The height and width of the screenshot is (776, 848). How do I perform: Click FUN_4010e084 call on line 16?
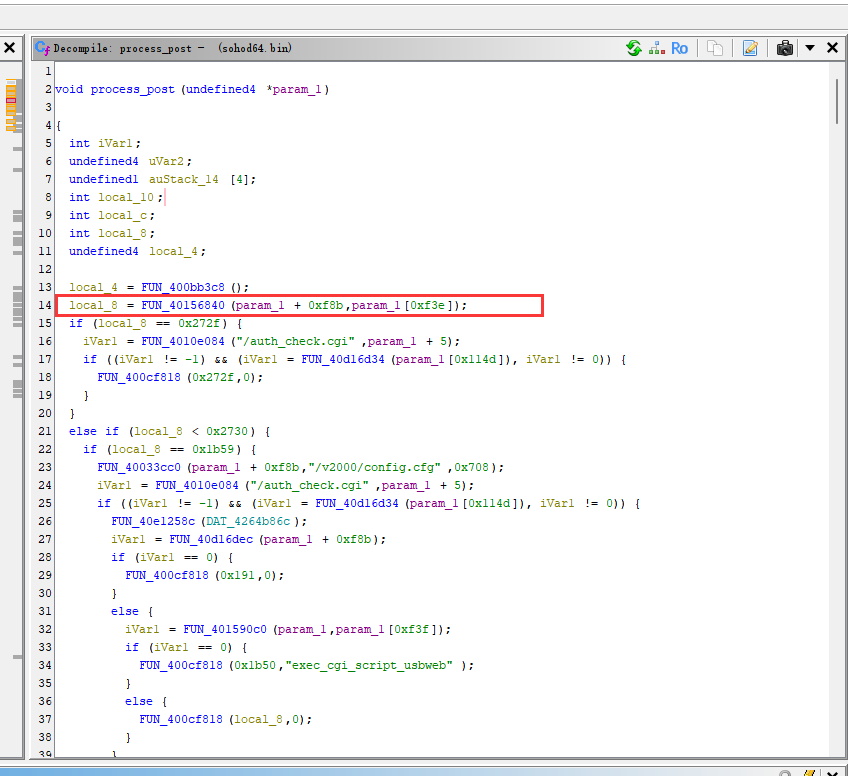point(183,341)
